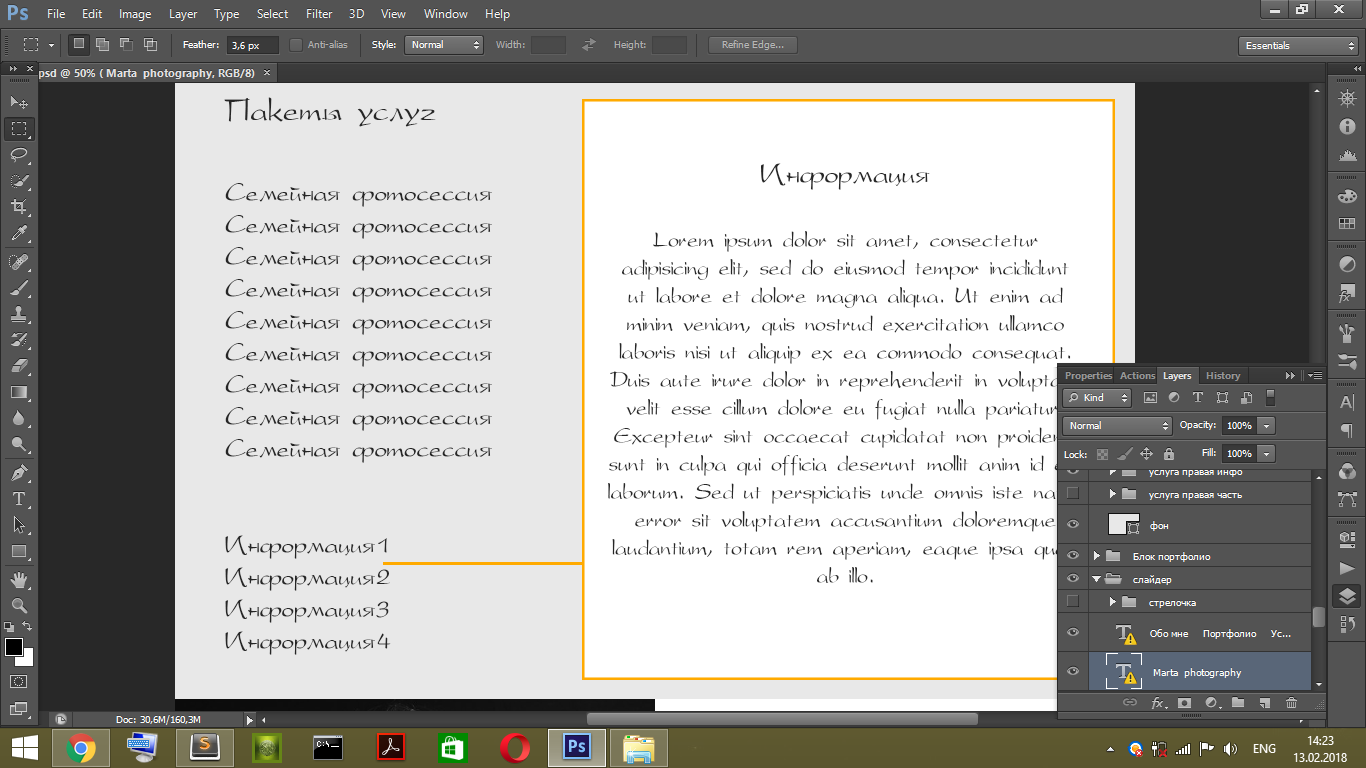Open the Image menu

tap(135, 14)
